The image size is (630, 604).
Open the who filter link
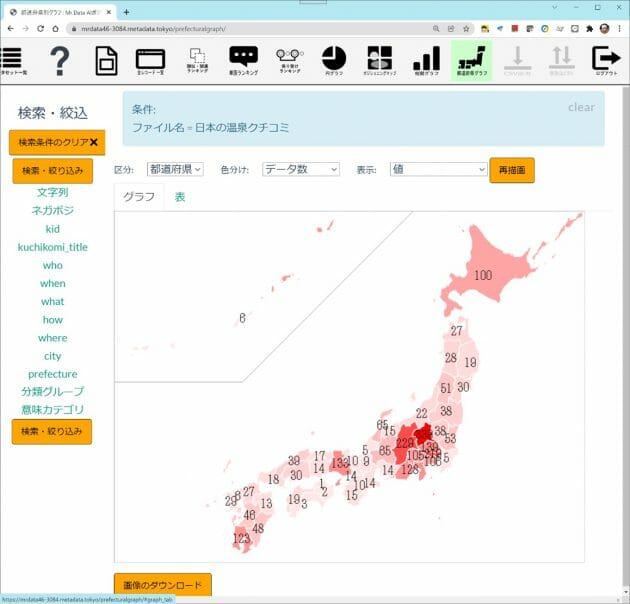[53, 265]
